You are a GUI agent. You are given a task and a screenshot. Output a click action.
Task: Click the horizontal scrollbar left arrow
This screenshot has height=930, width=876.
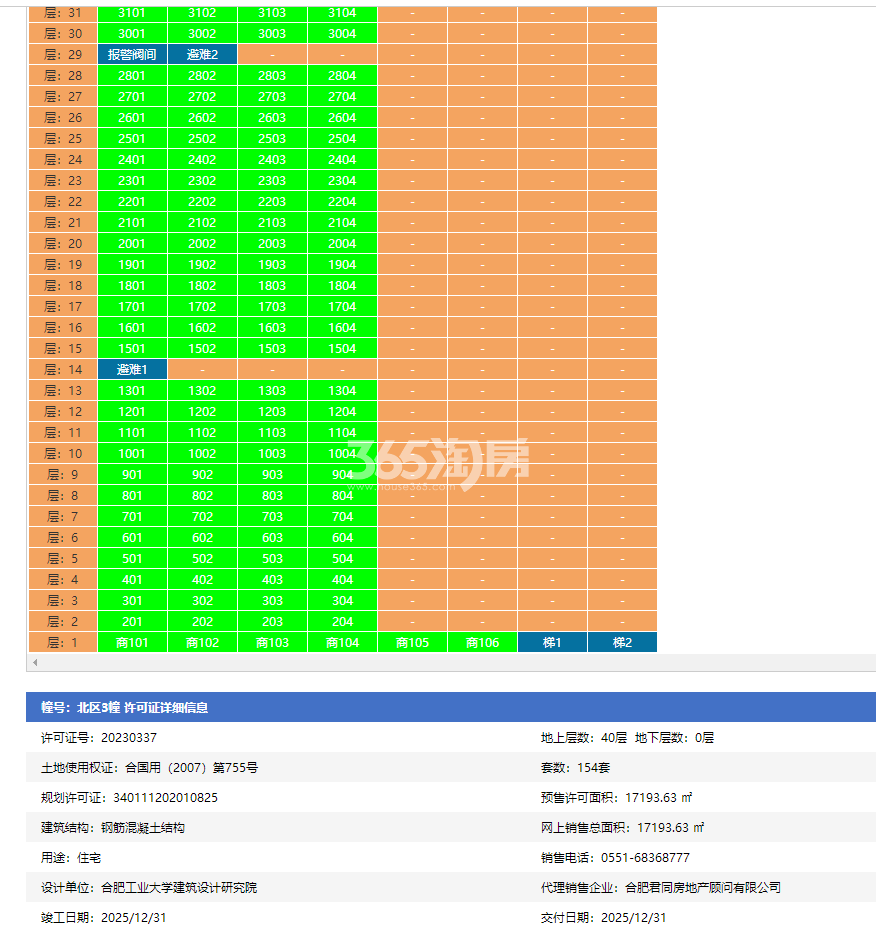35,662
